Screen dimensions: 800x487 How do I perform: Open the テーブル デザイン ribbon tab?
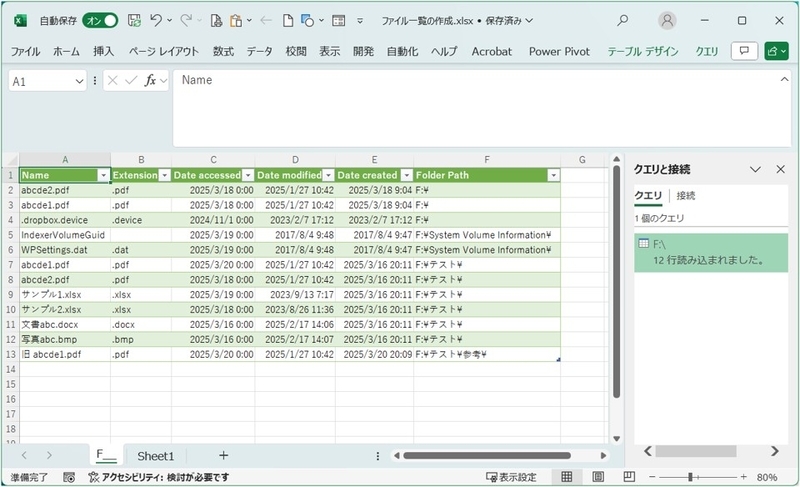pos(643,52)
